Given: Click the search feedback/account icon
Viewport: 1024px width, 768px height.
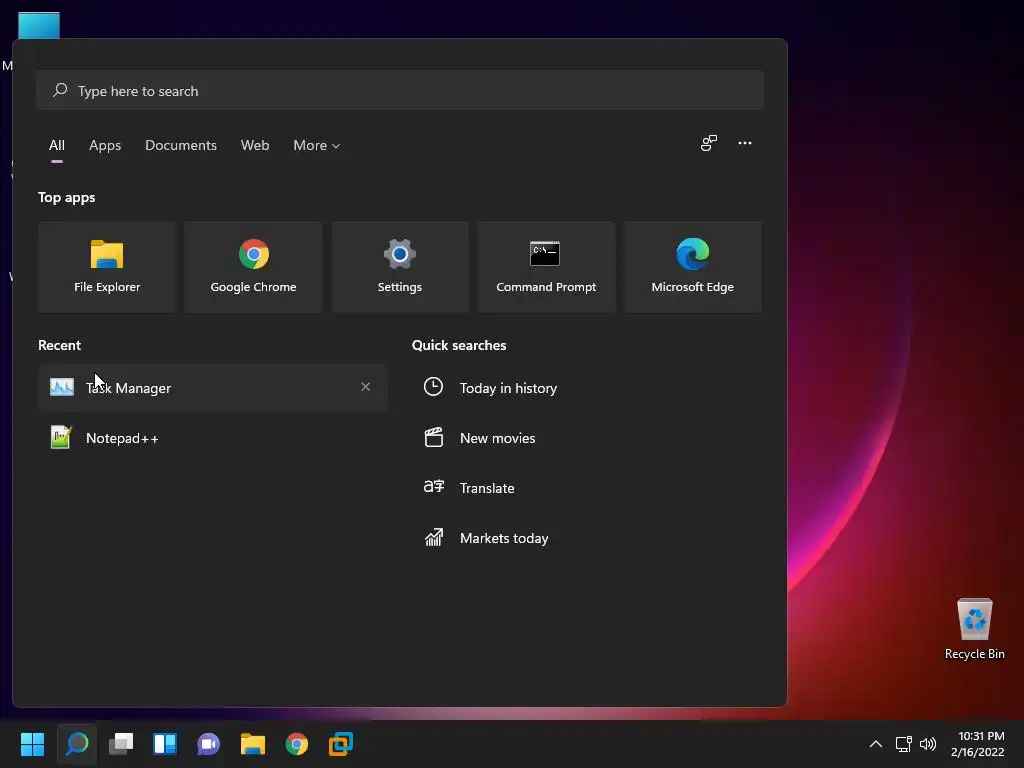Looking at the screenshot, I should (x=709, y=143).
